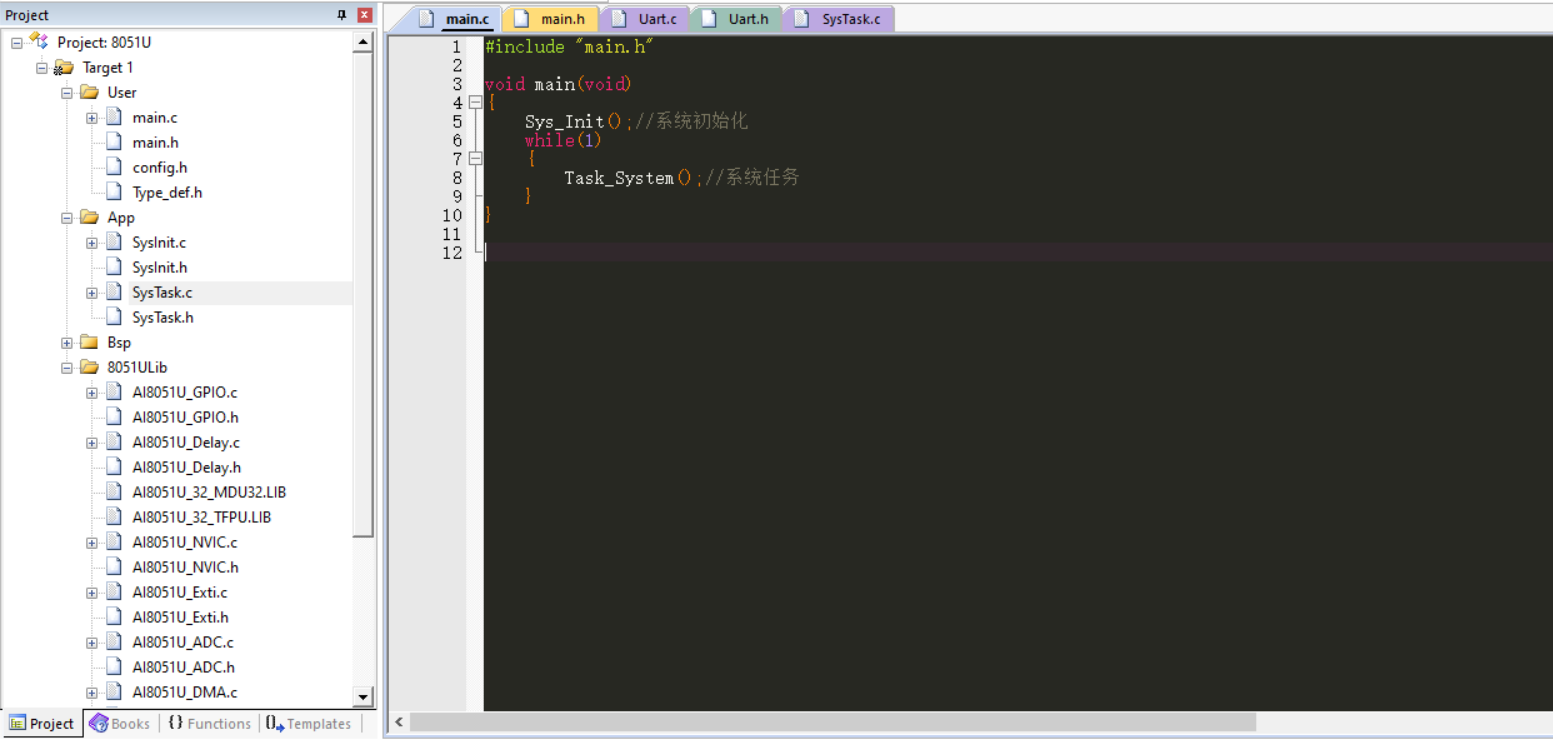Expand AI8051U_DMA.c in the tree
Image resolution: width=1553 pixels, height=743 pixels.
(92, 693)
